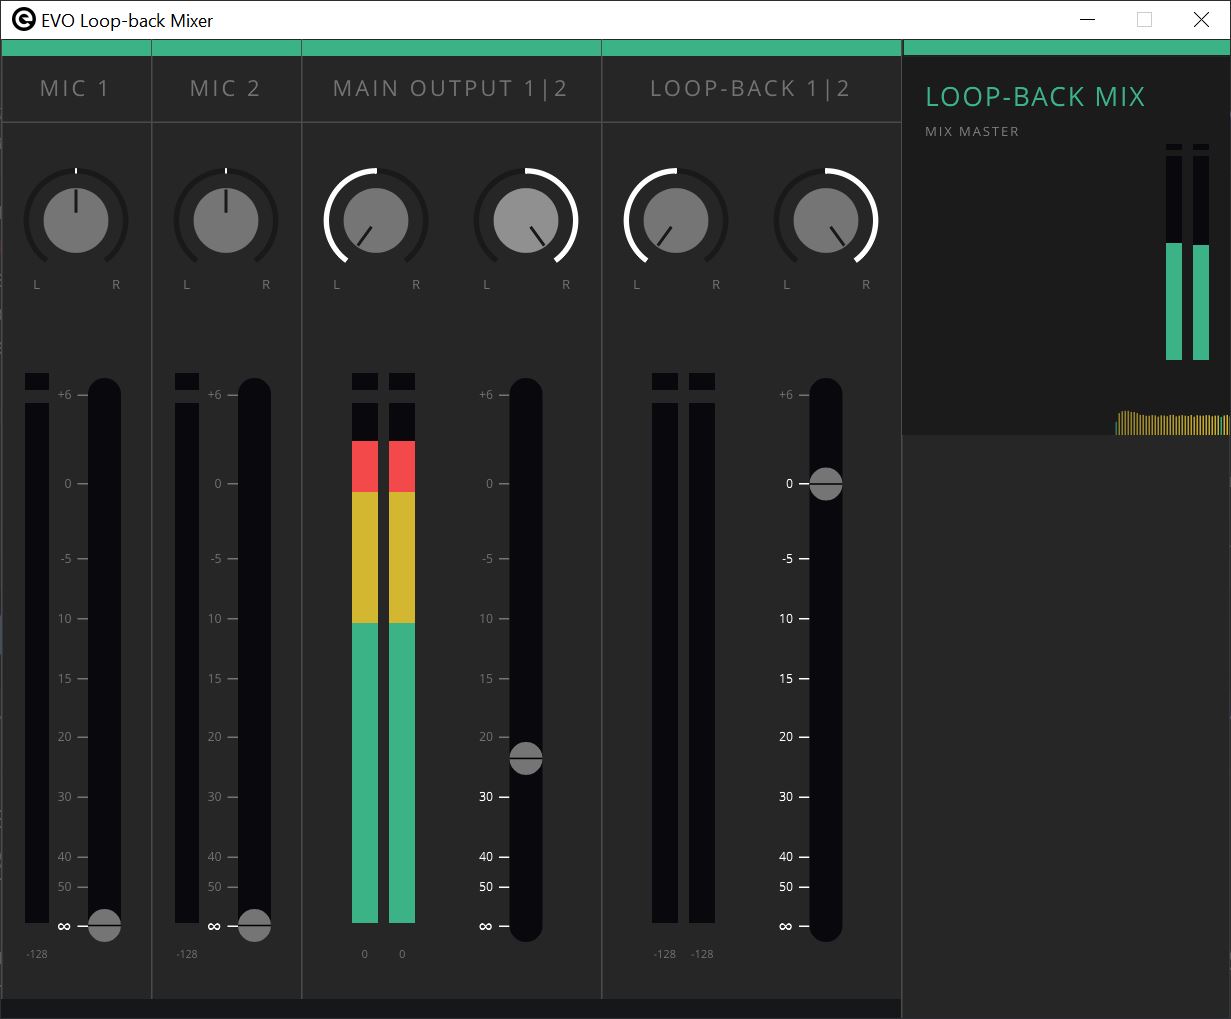Click the MIC 1 pan knob
Screen dimensions: 1231x1019
point(76,220)
